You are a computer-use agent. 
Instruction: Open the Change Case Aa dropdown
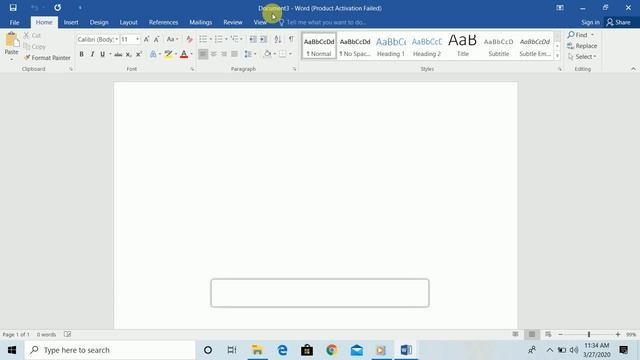pyautogui.click(x=172, y=39)
